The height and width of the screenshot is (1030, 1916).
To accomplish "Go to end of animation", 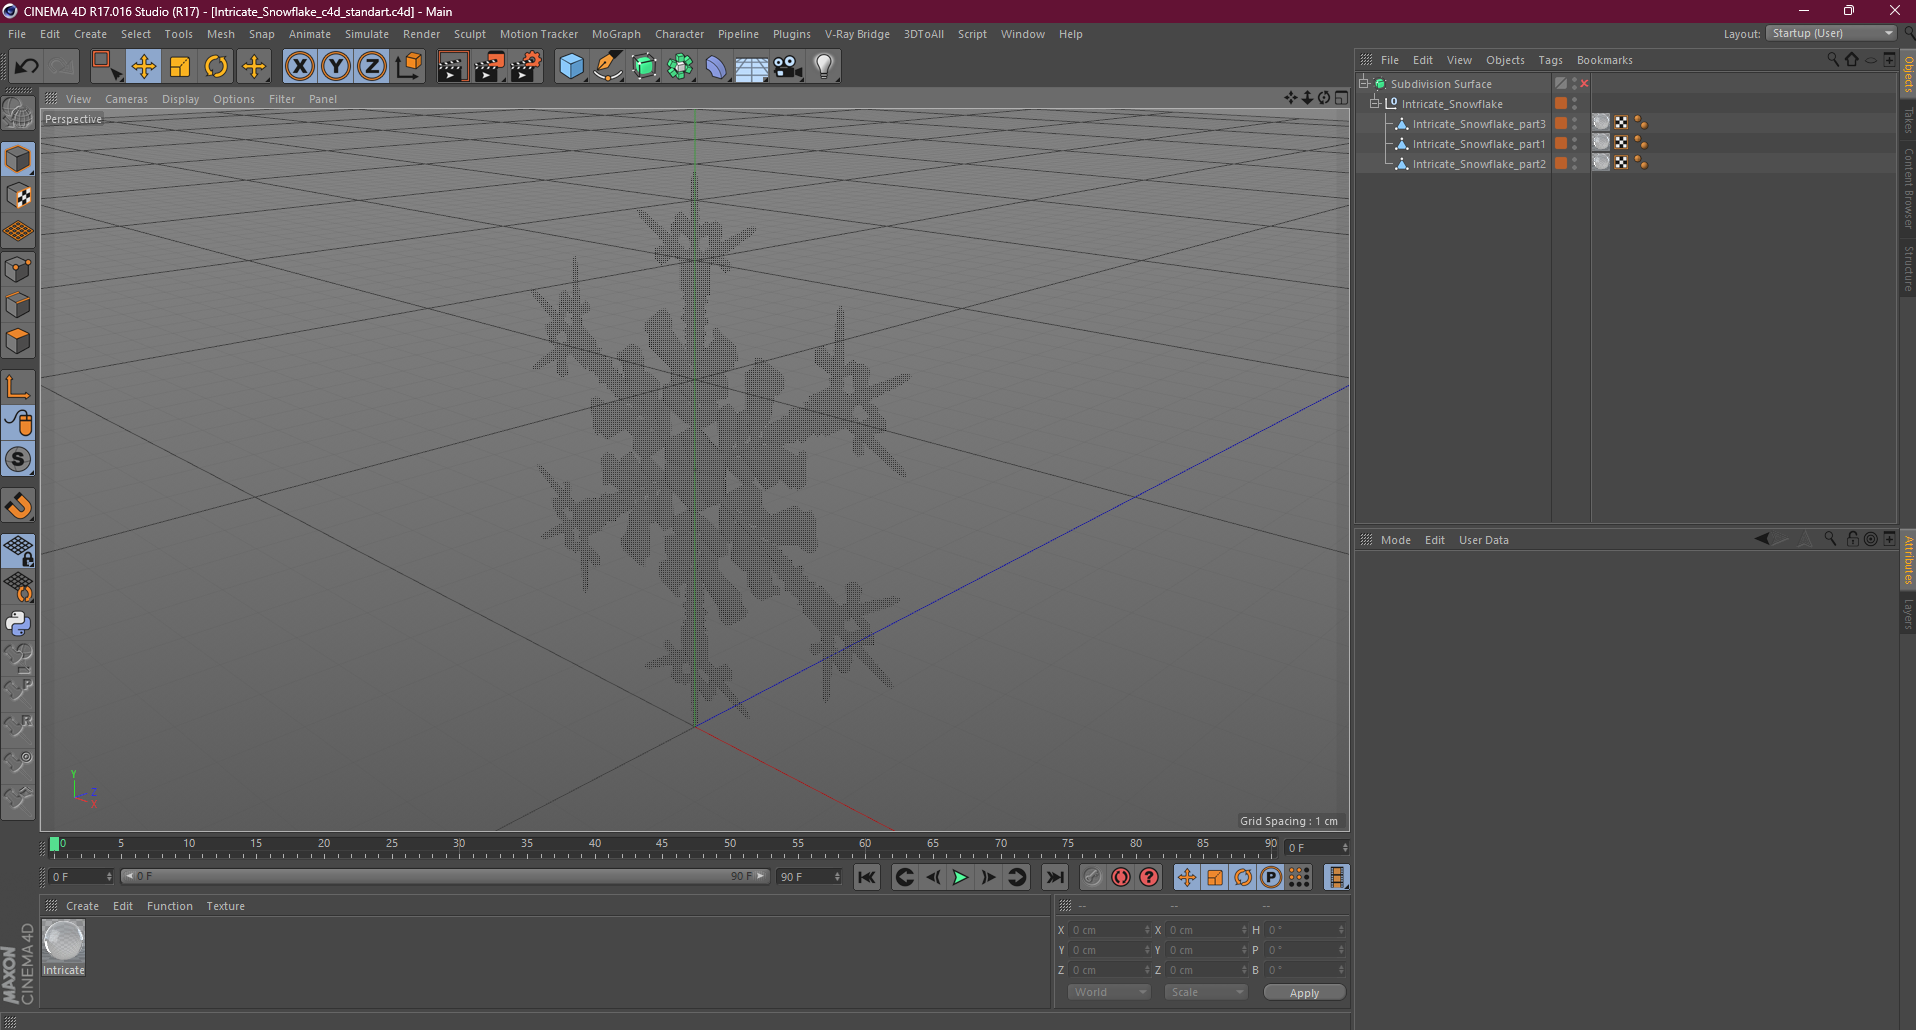I will (1055, 877).
